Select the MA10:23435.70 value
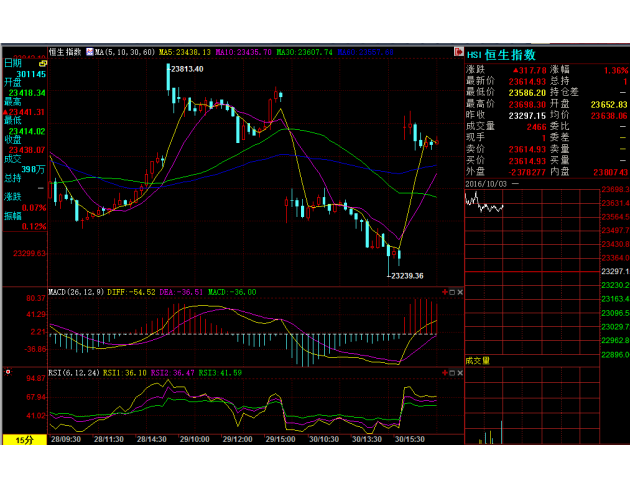 (243, 52)
